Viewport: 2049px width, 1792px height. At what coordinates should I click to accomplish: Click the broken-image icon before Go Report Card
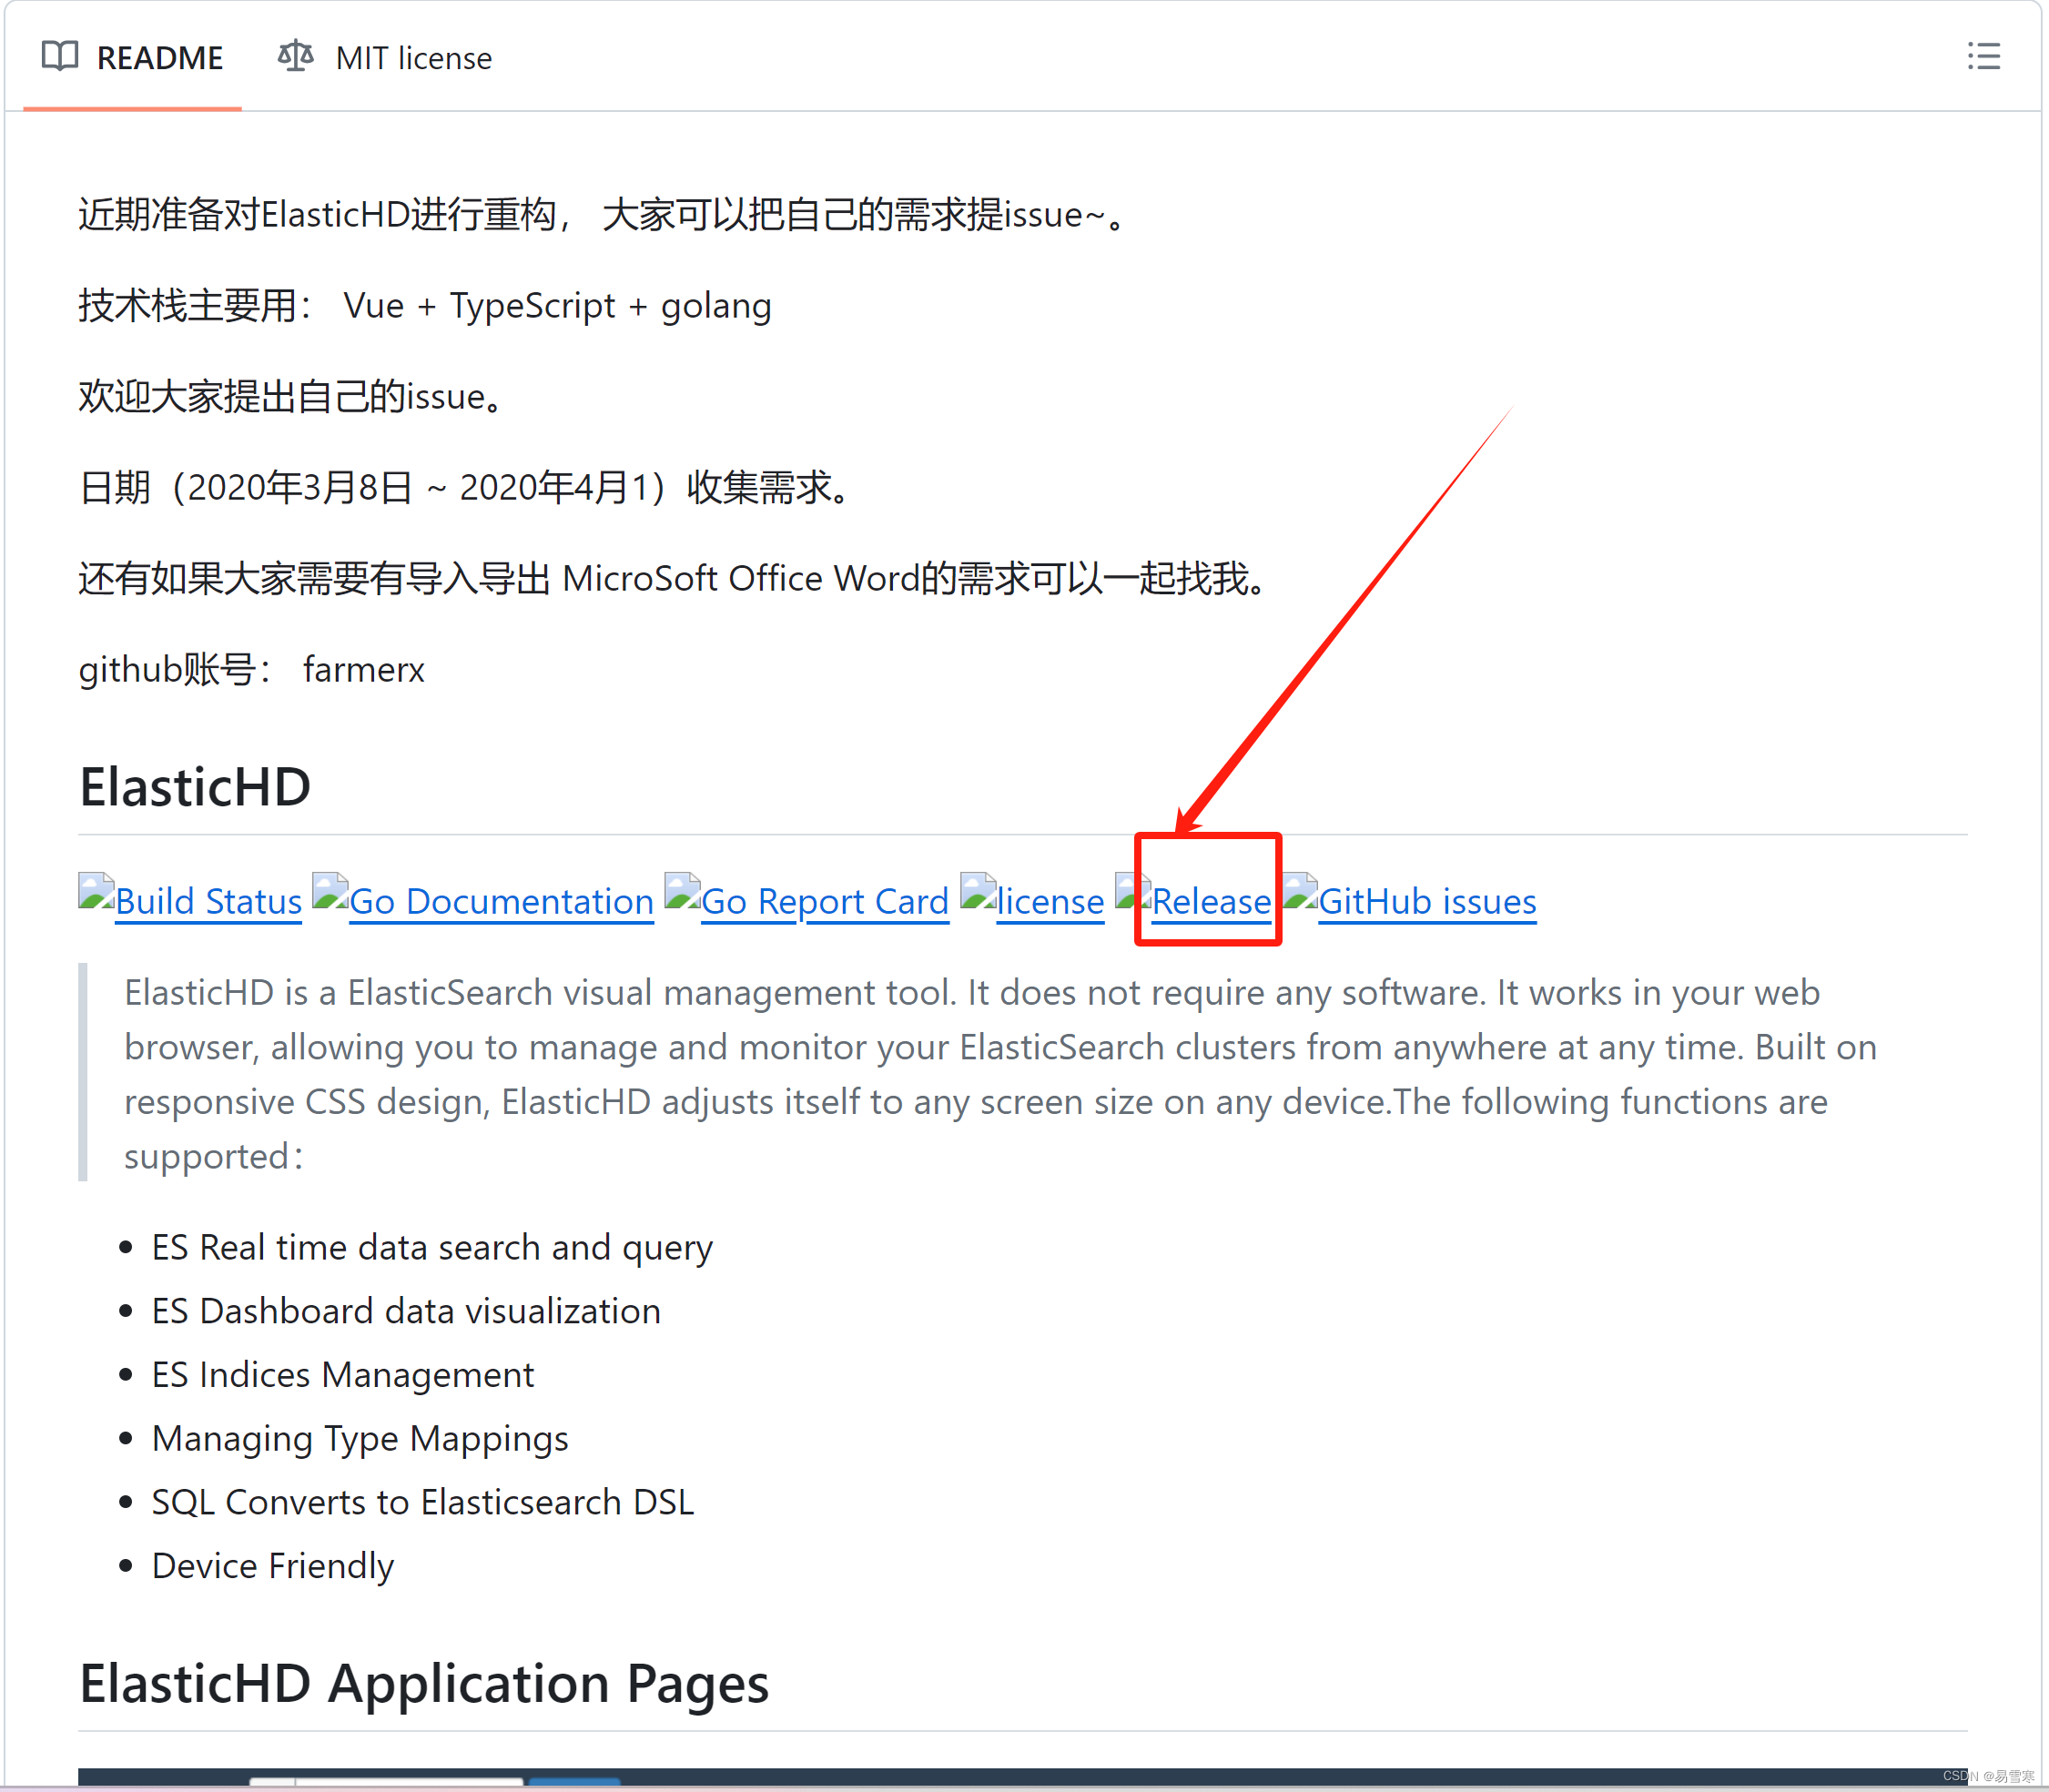tap(682, 896)
